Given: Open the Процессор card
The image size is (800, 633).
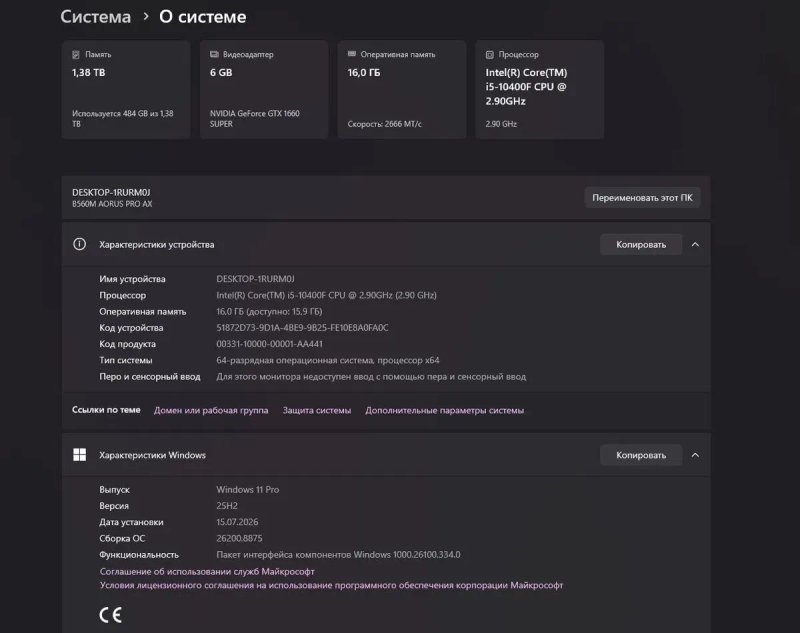Looking at the screenshot, I should pos(540,90).
